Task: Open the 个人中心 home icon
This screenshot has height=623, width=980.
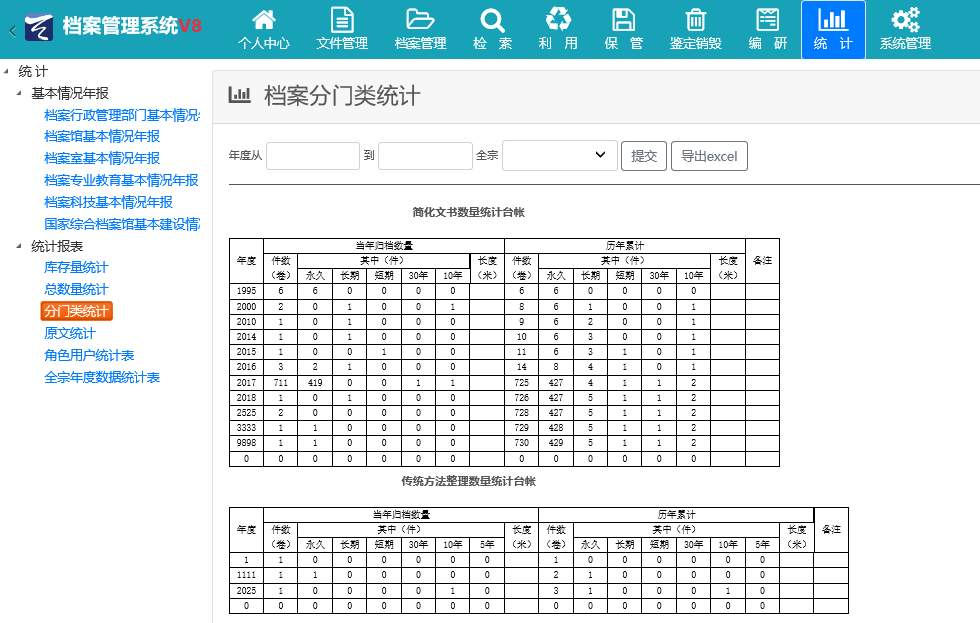Action: (264, 21)
